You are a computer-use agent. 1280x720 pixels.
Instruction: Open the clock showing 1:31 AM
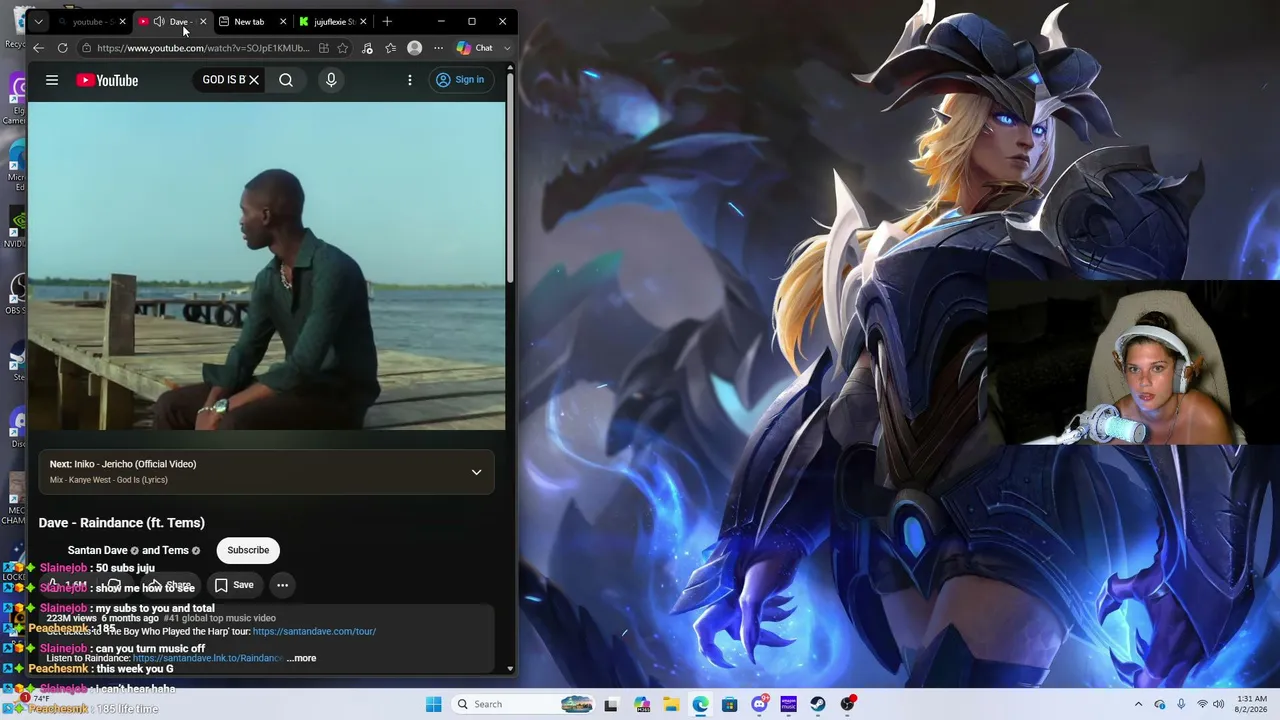click(x=1252, y=704)
